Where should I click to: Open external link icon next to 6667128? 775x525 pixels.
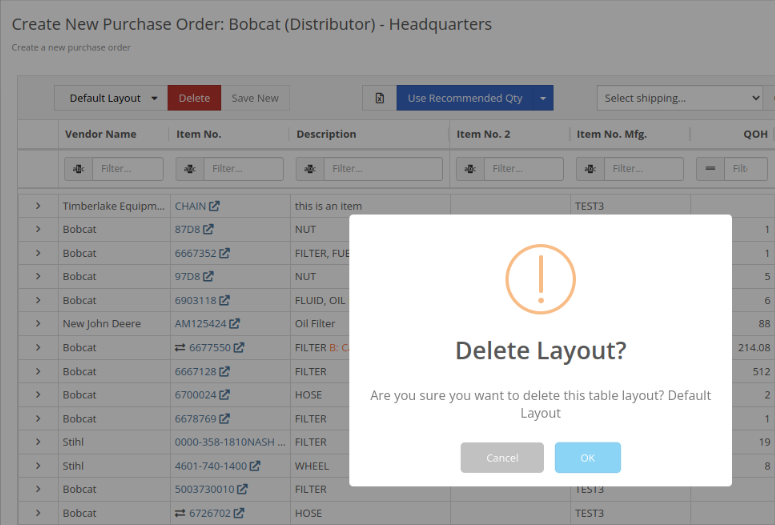224,371
